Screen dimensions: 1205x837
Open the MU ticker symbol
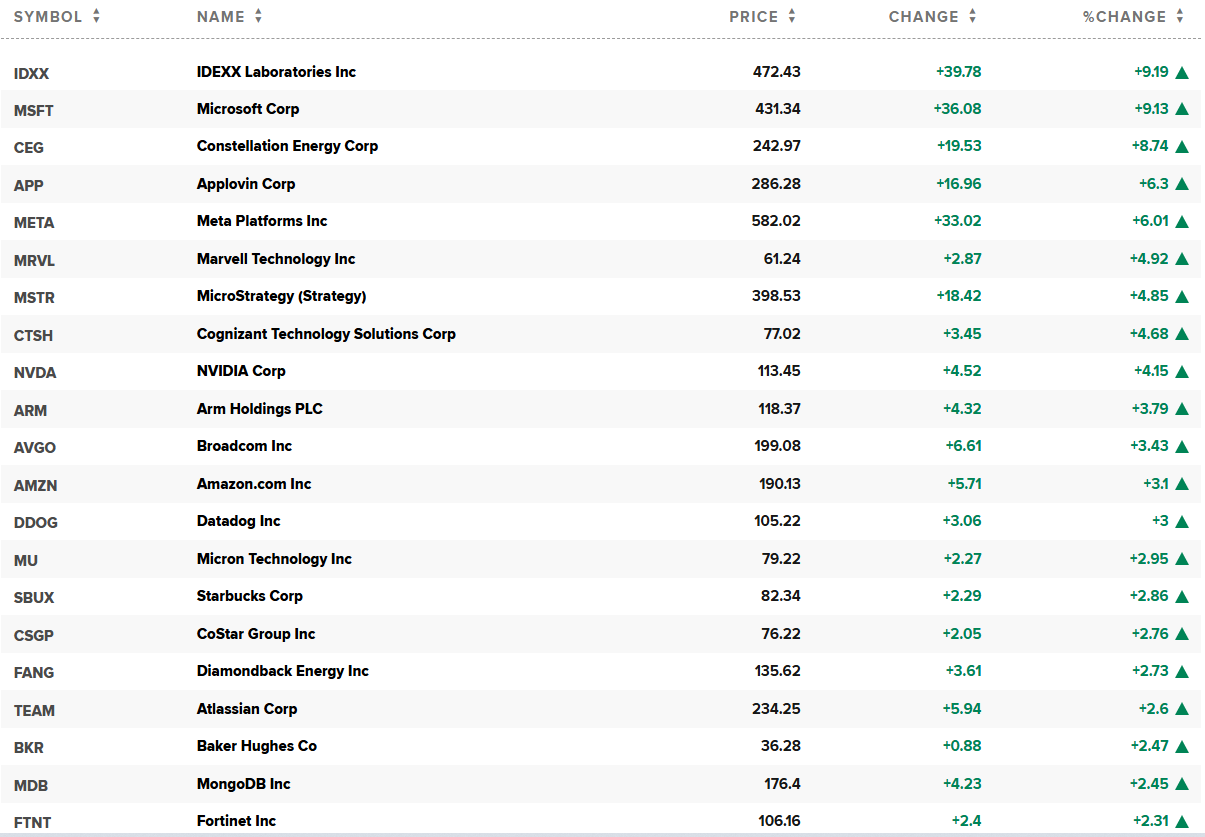point(26,560)
